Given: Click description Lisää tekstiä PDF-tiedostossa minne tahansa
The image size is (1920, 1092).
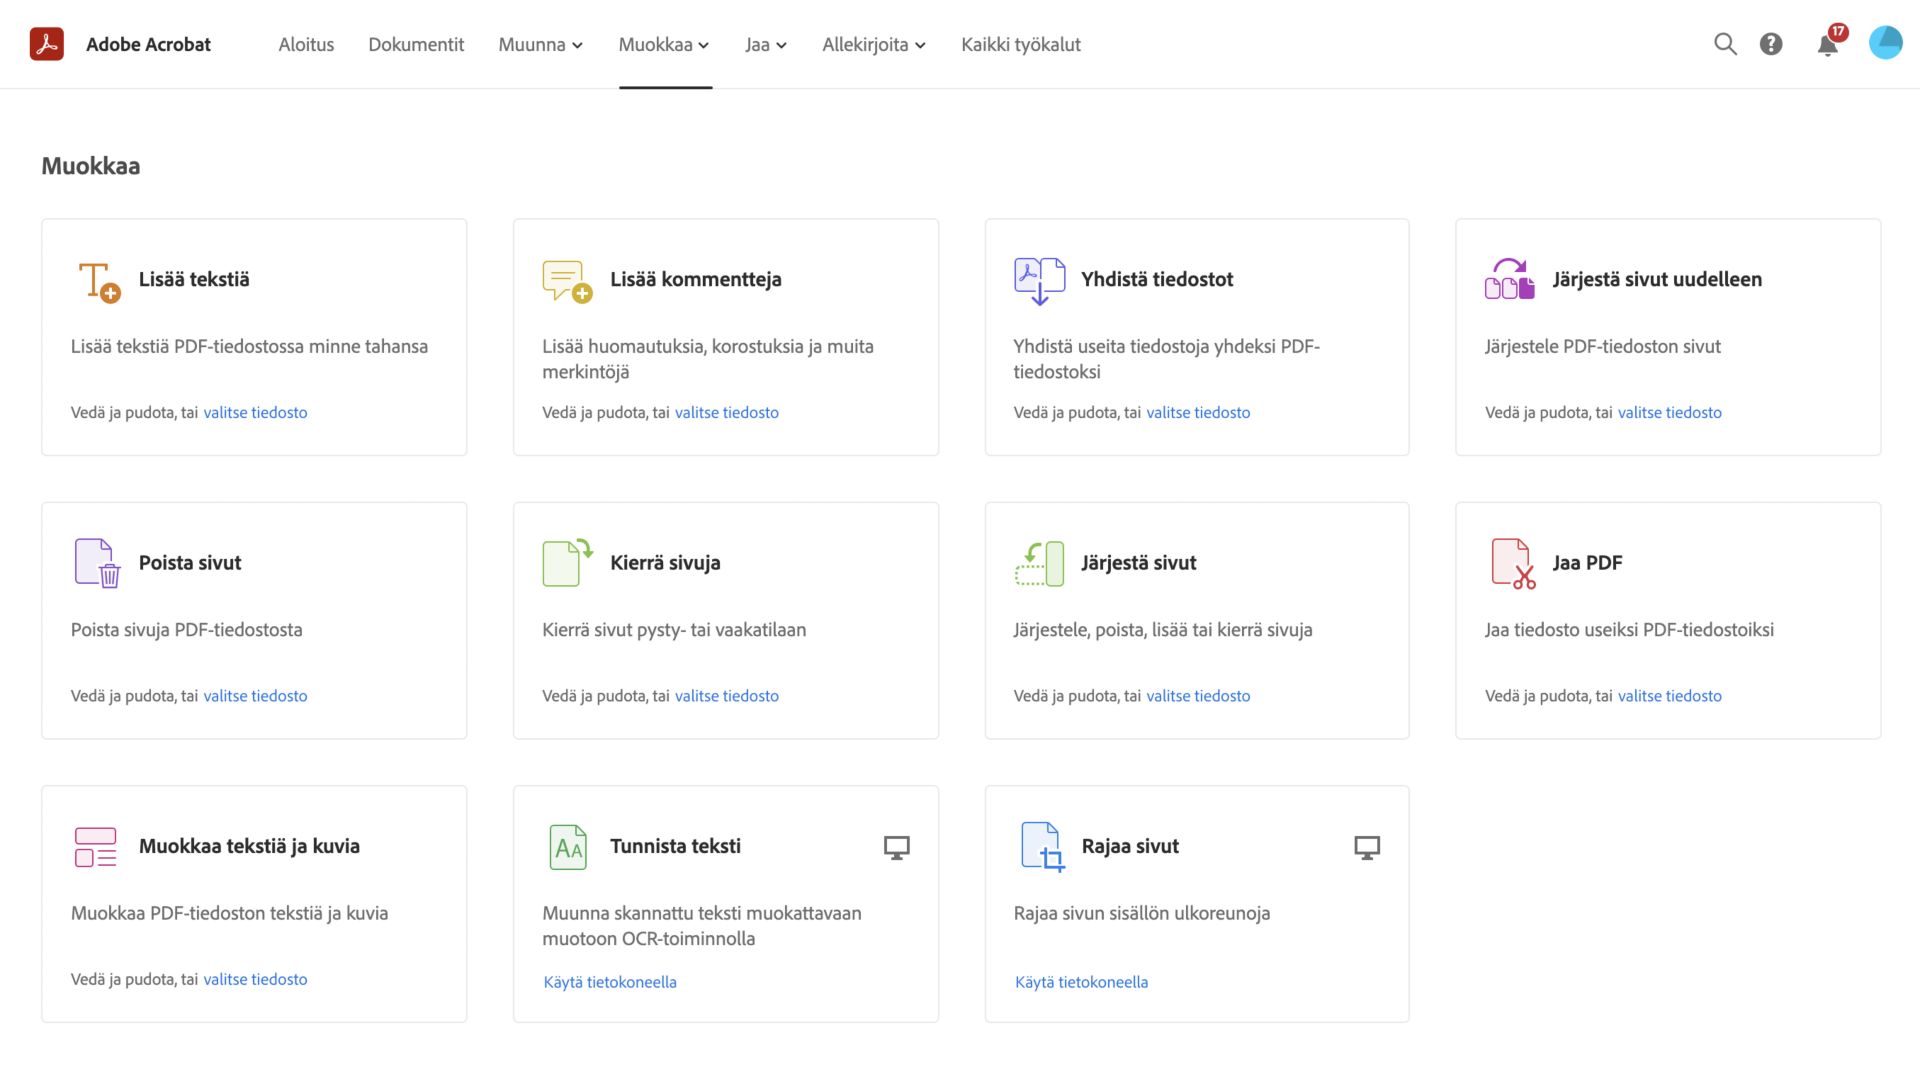Looking at the screenshot, I should (x=249, y=346).
